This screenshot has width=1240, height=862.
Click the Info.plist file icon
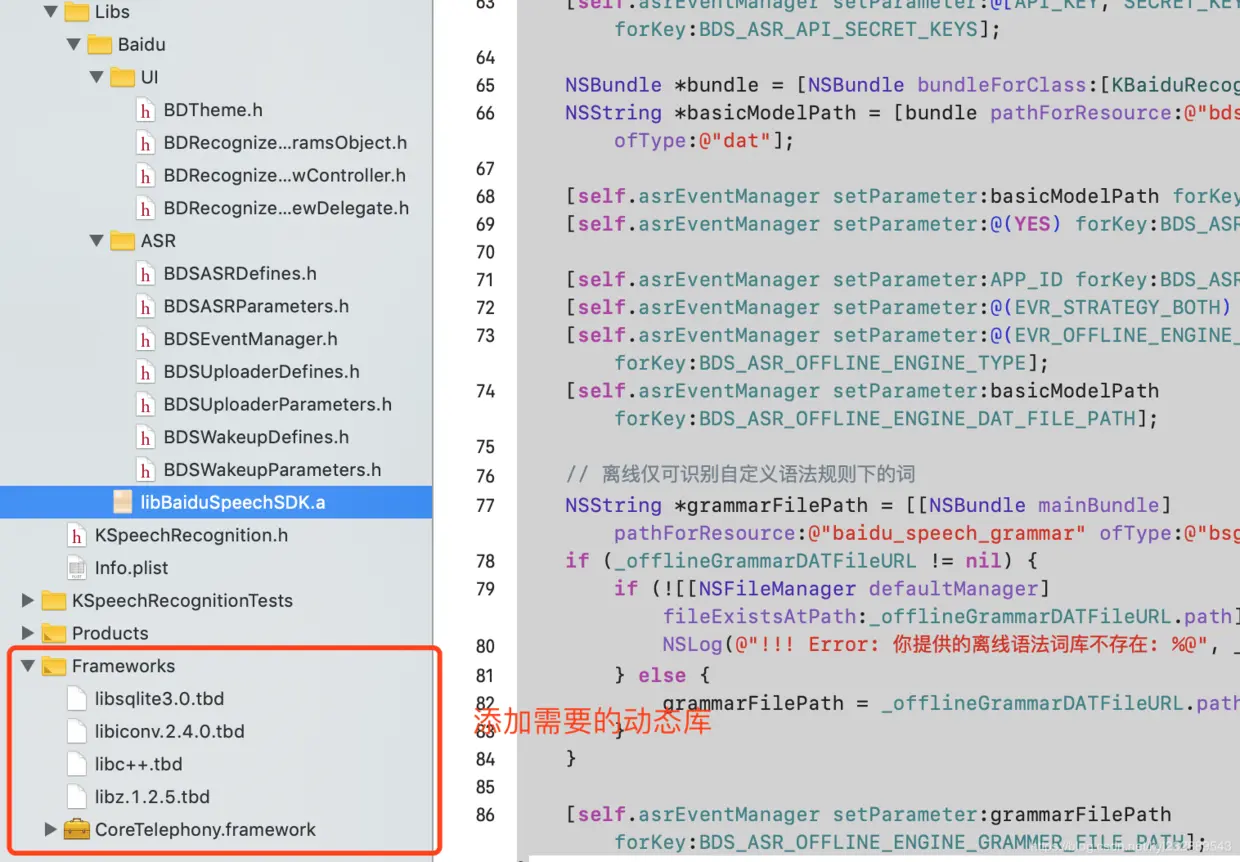pos(77,568)
